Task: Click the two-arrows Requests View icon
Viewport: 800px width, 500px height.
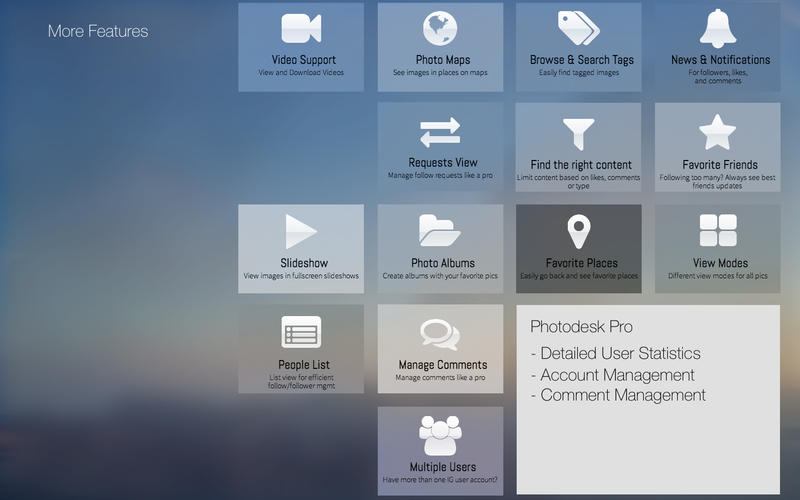Action: coord(440,132)
